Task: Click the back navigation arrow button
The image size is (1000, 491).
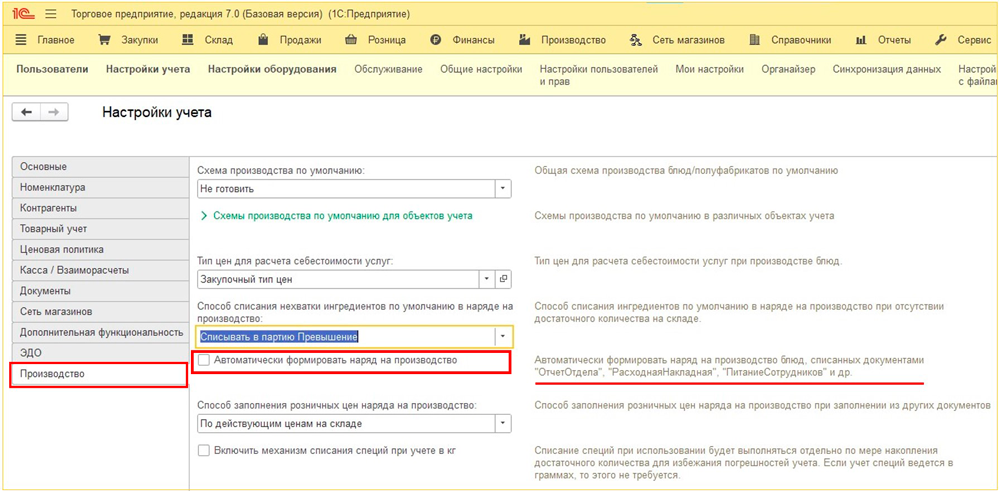Action: pos(26,113)
